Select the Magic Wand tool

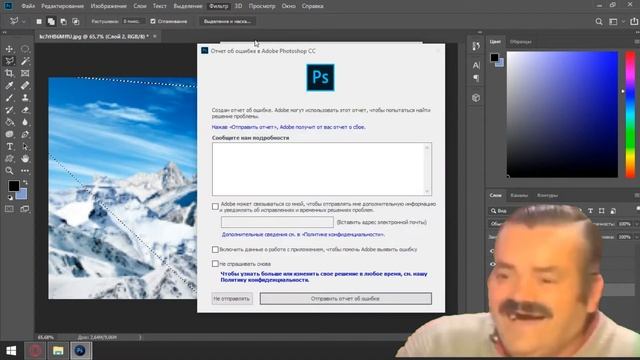(x=25, y=61)
